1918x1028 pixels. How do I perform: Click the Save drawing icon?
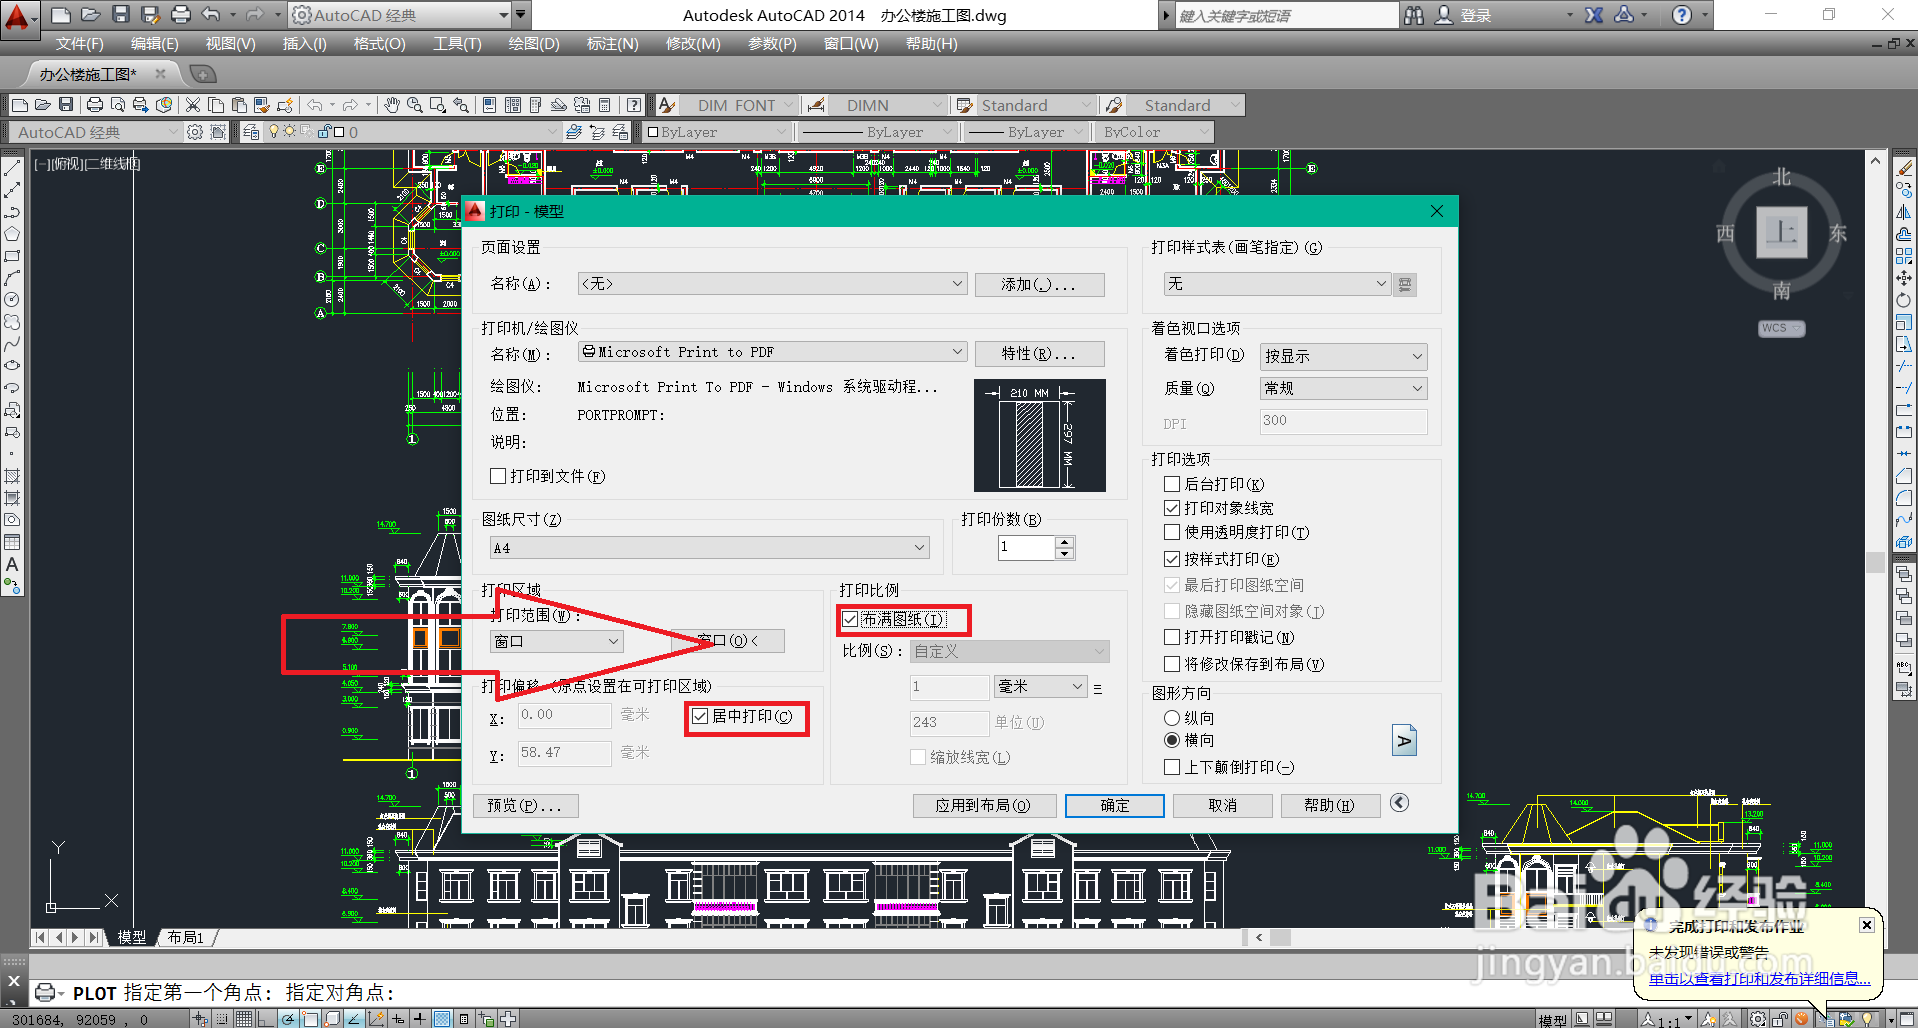[x=66, y=105]
